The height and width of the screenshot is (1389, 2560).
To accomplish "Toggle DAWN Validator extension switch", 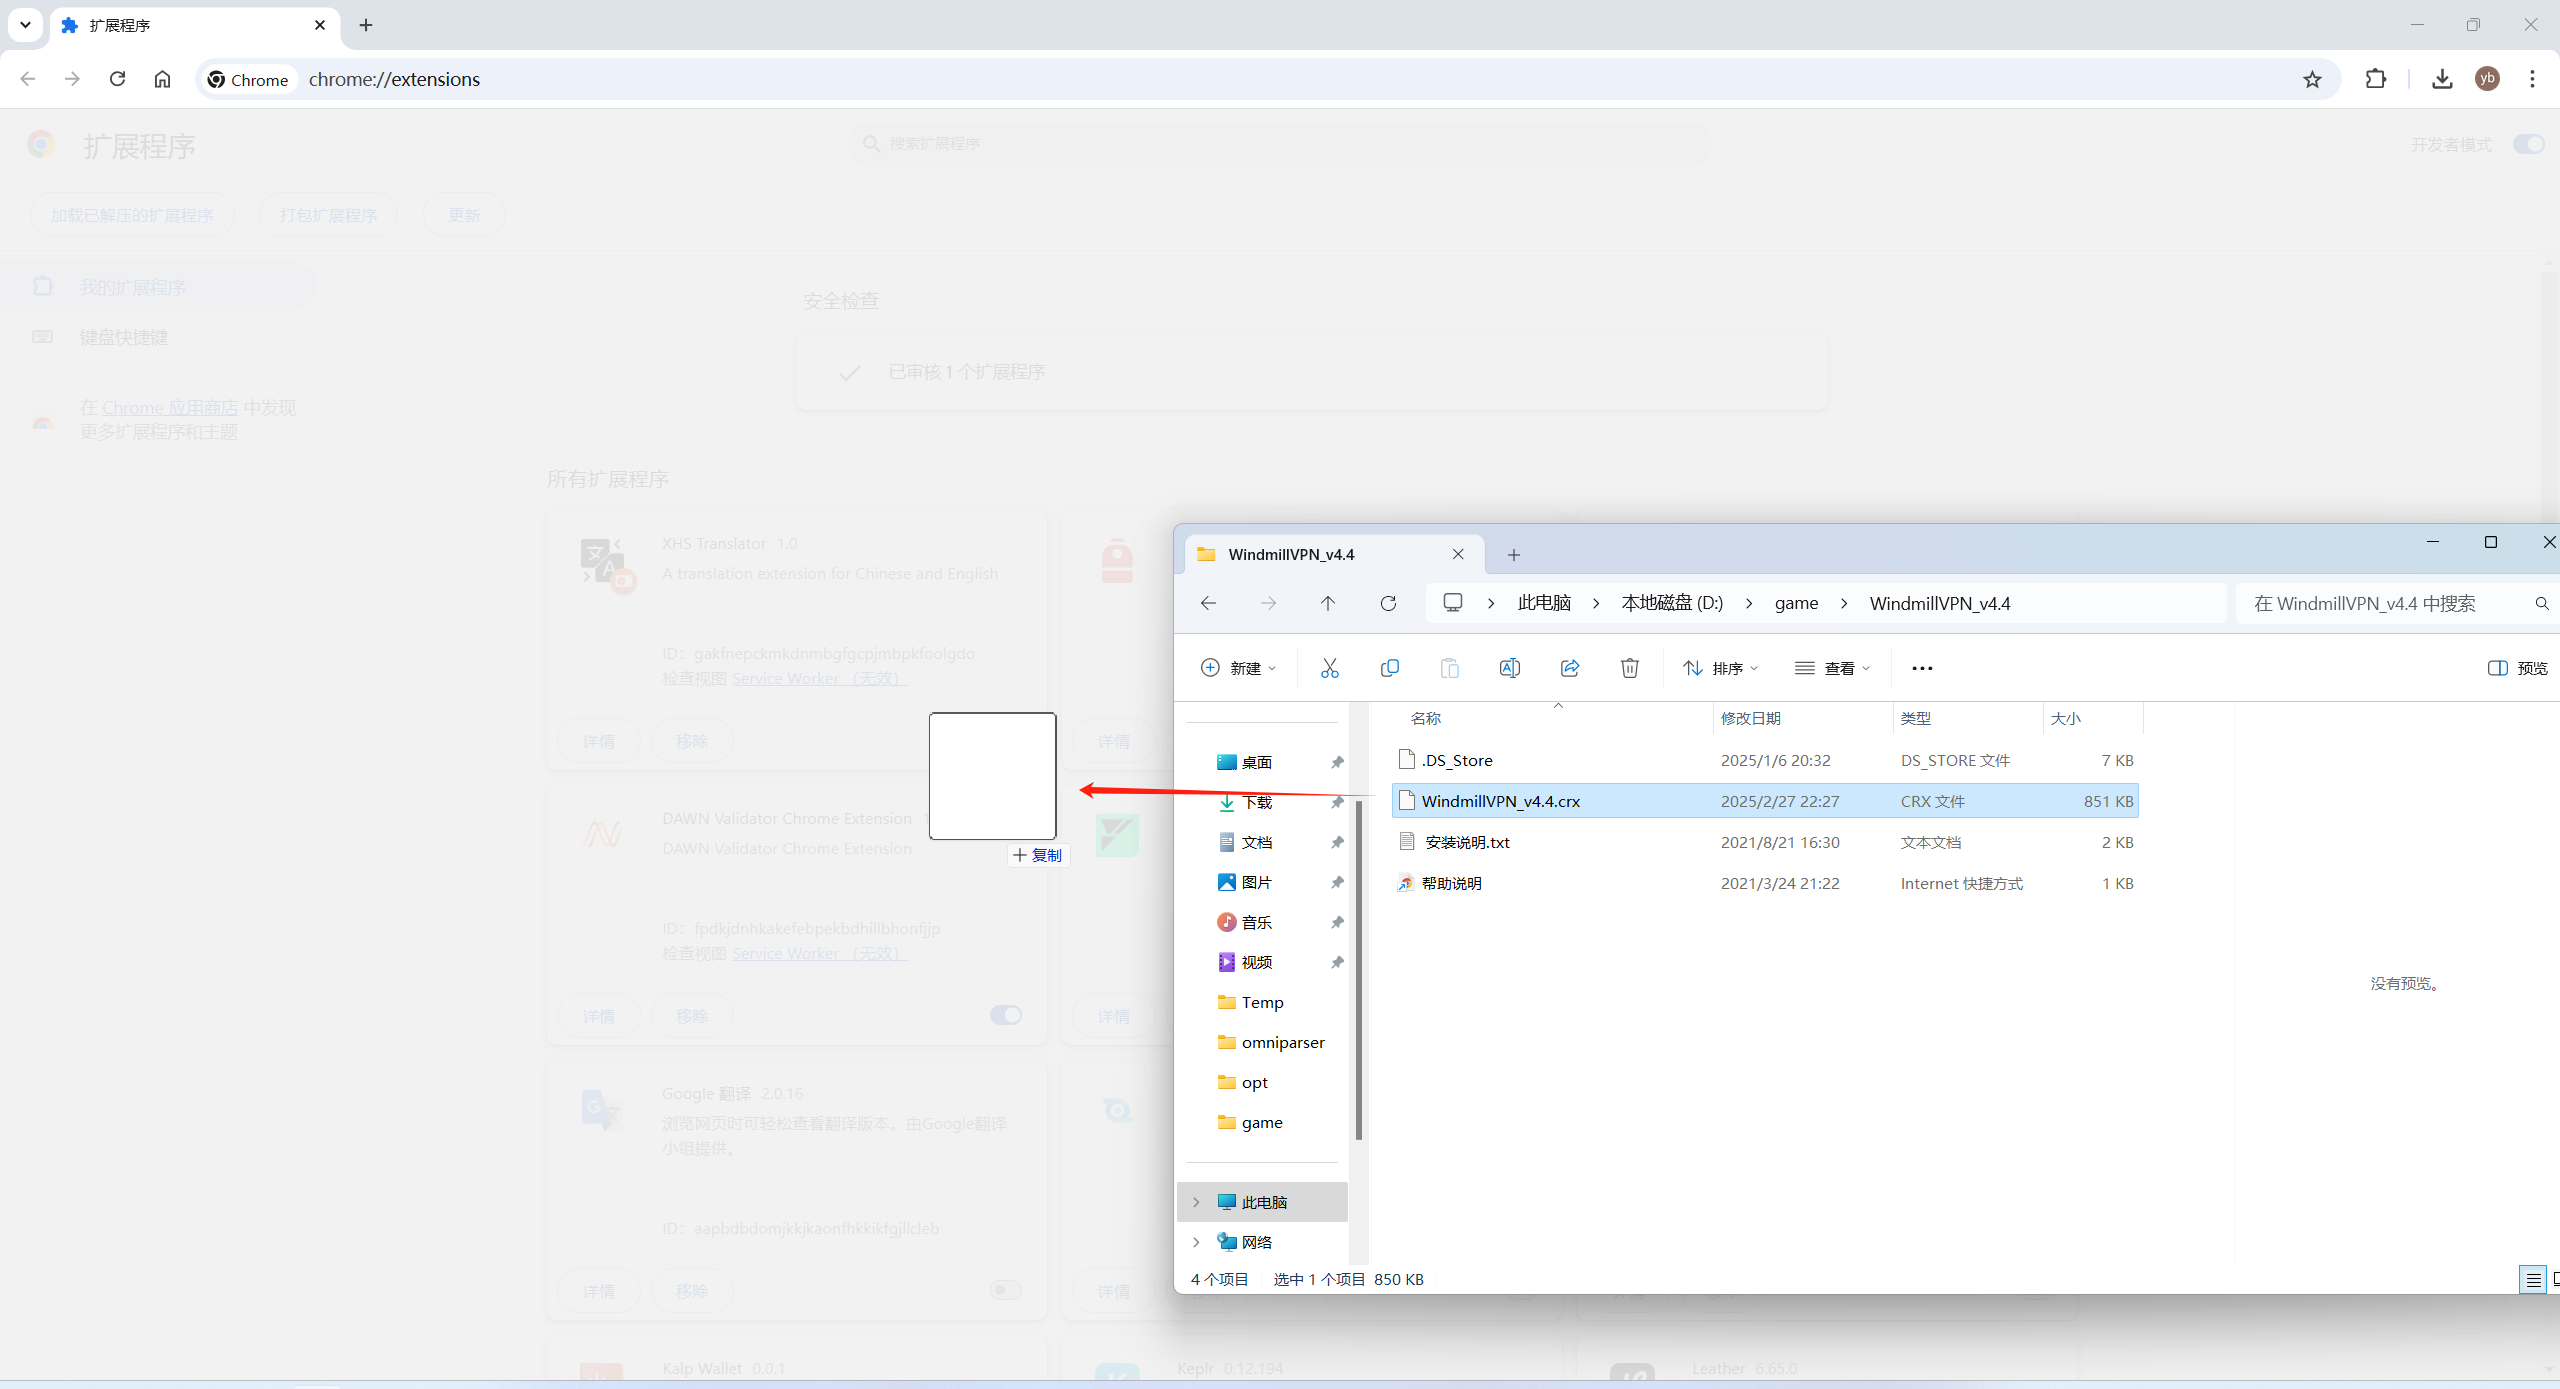I will point(1005,1015).
